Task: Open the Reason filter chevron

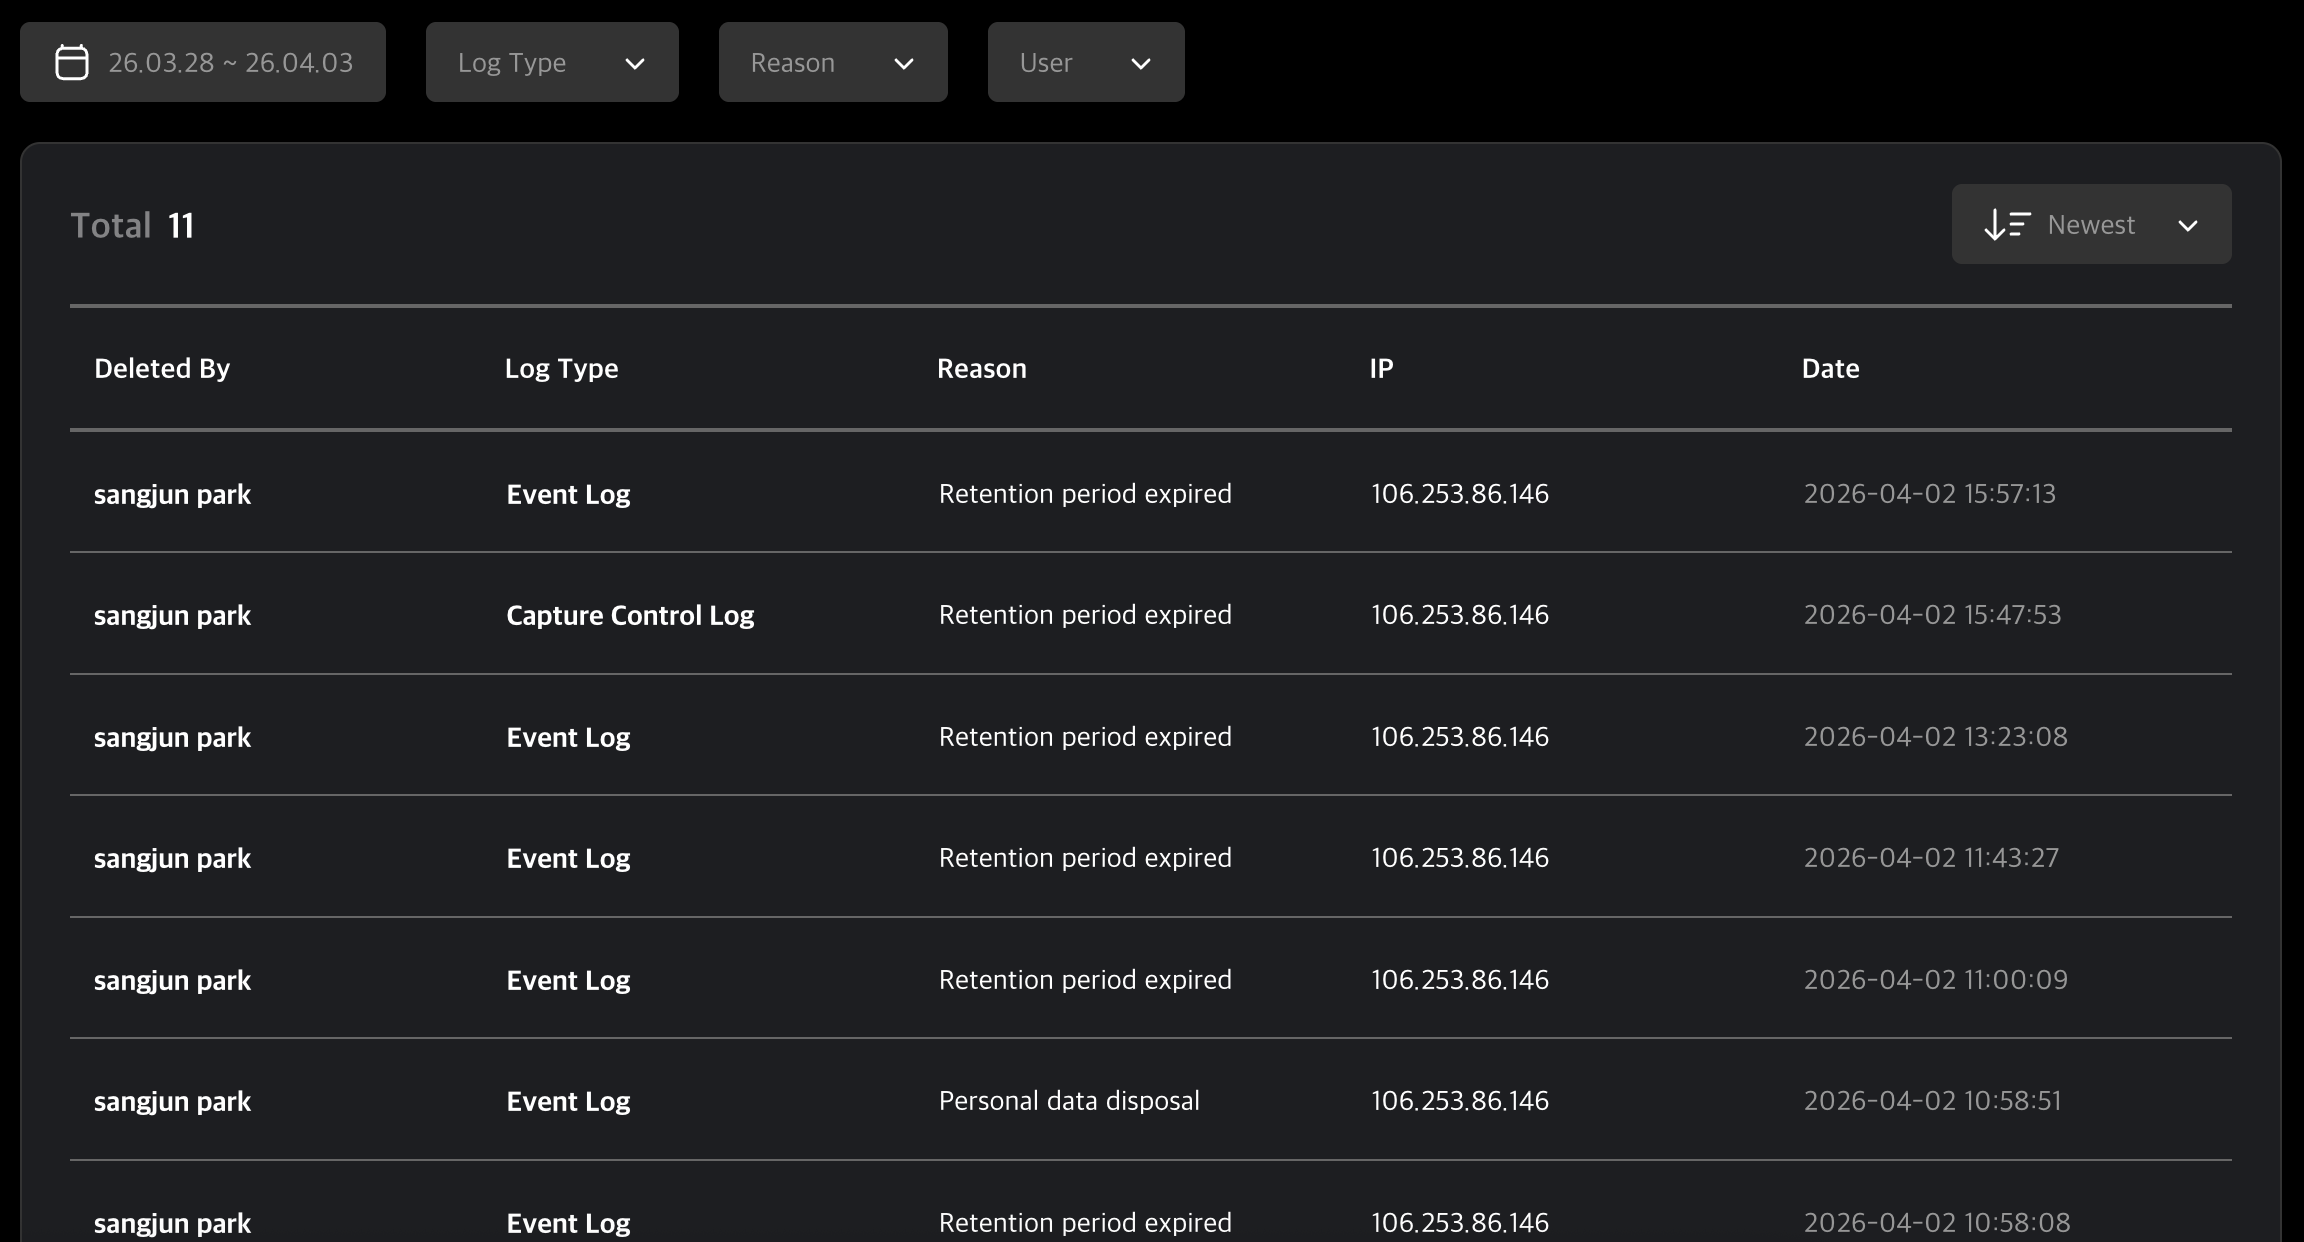Action: [x=903, y=62]
